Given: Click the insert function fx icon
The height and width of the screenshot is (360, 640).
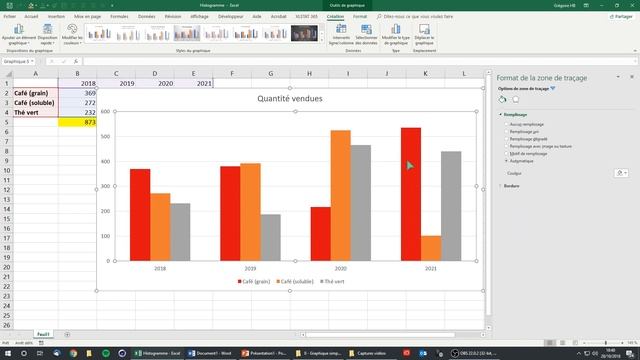Looking at the screenshot, I should 76,61.
